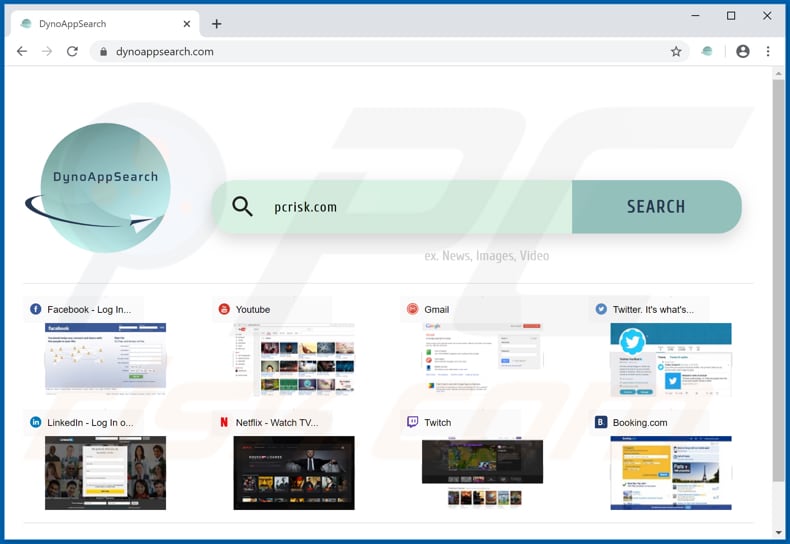Screen dimensions: 790x544
Task: Select the DynoAppSearch browser tab
Action: pos(104,24)
